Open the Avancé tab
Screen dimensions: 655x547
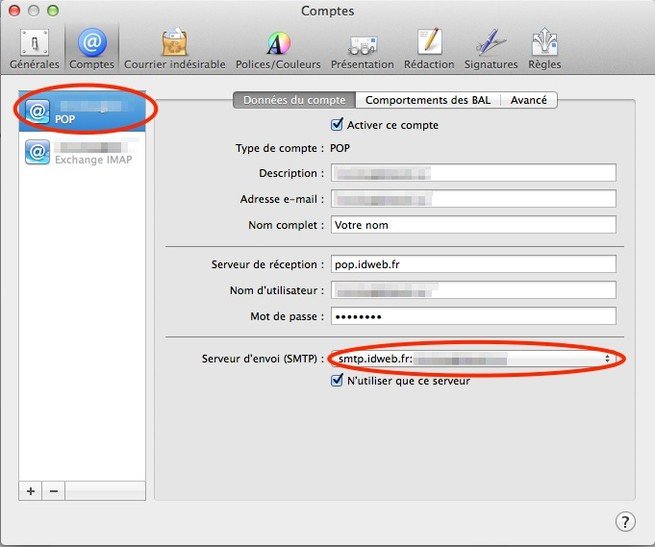click(x=529, y=100)
